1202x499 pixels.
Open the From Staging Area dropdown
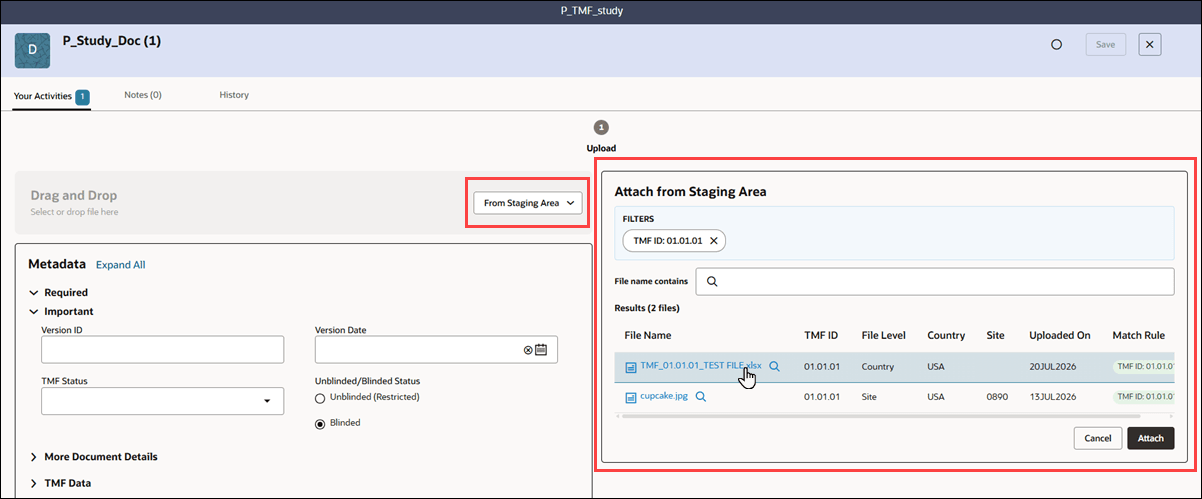[528, 203]
